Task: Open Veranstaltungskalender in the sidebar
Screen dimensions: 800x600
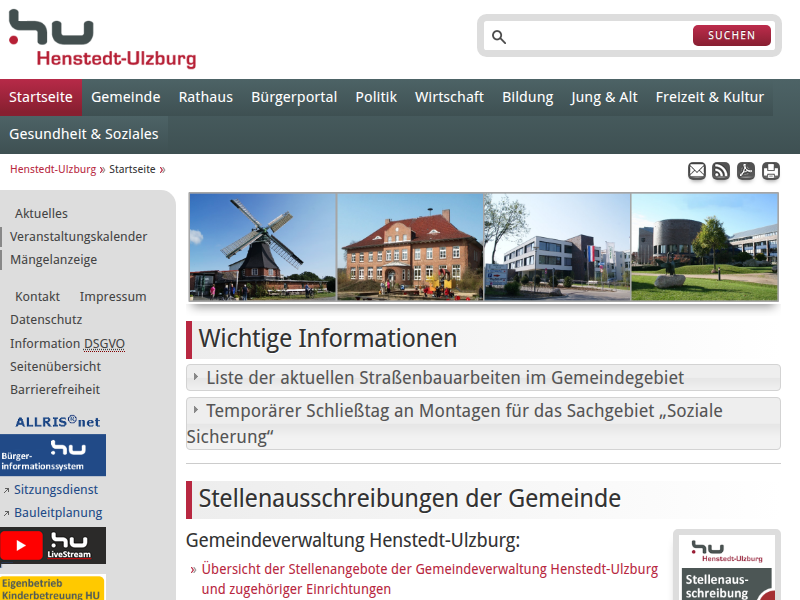Action: 79,237
